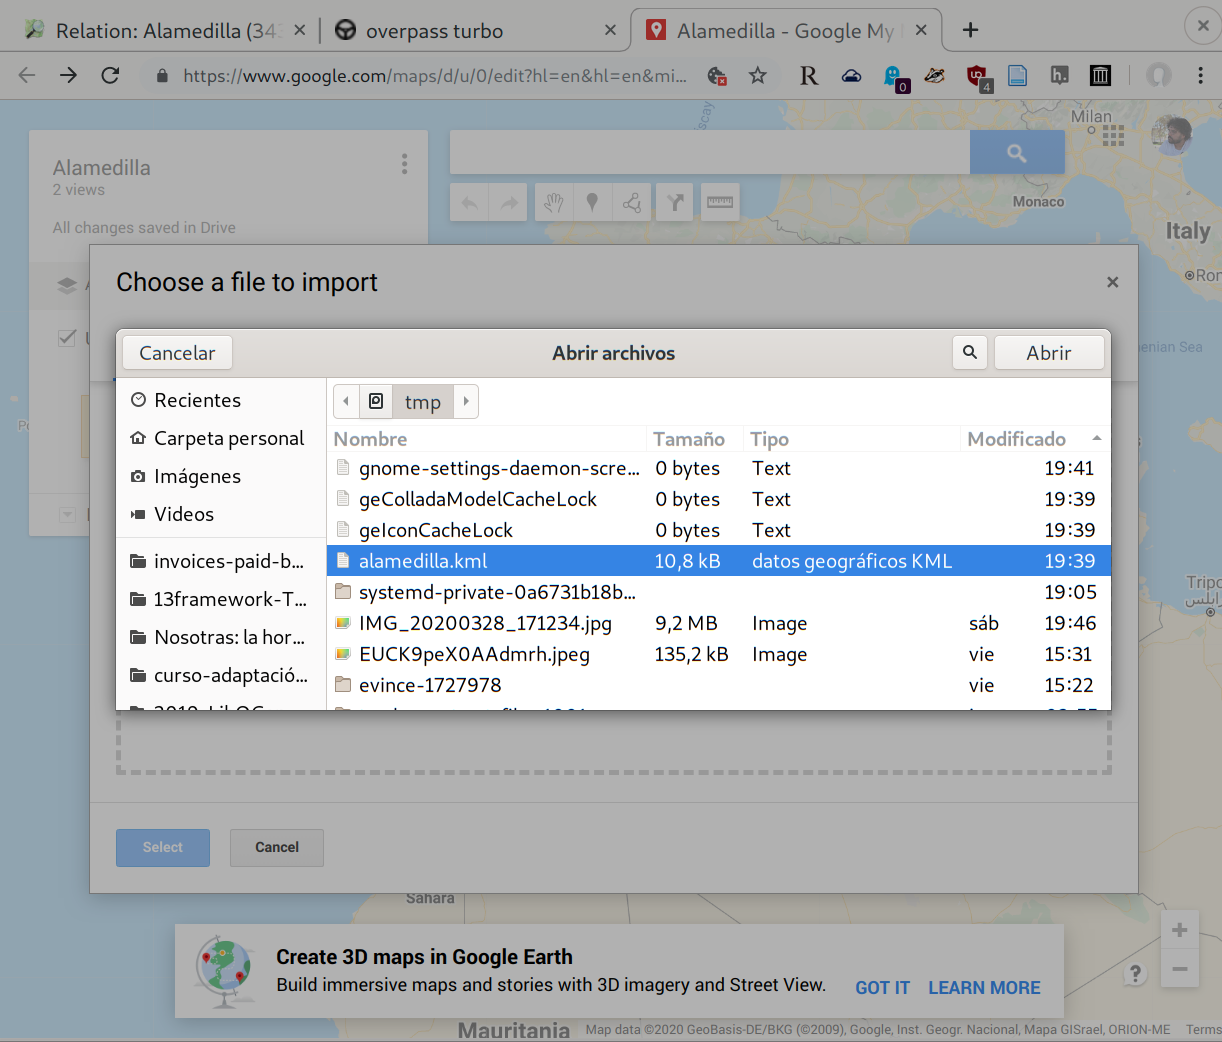Select the EUCK9peX0AAdmrh.jpeg file
Screen dimensions: 1222x1042
(718, 654)
